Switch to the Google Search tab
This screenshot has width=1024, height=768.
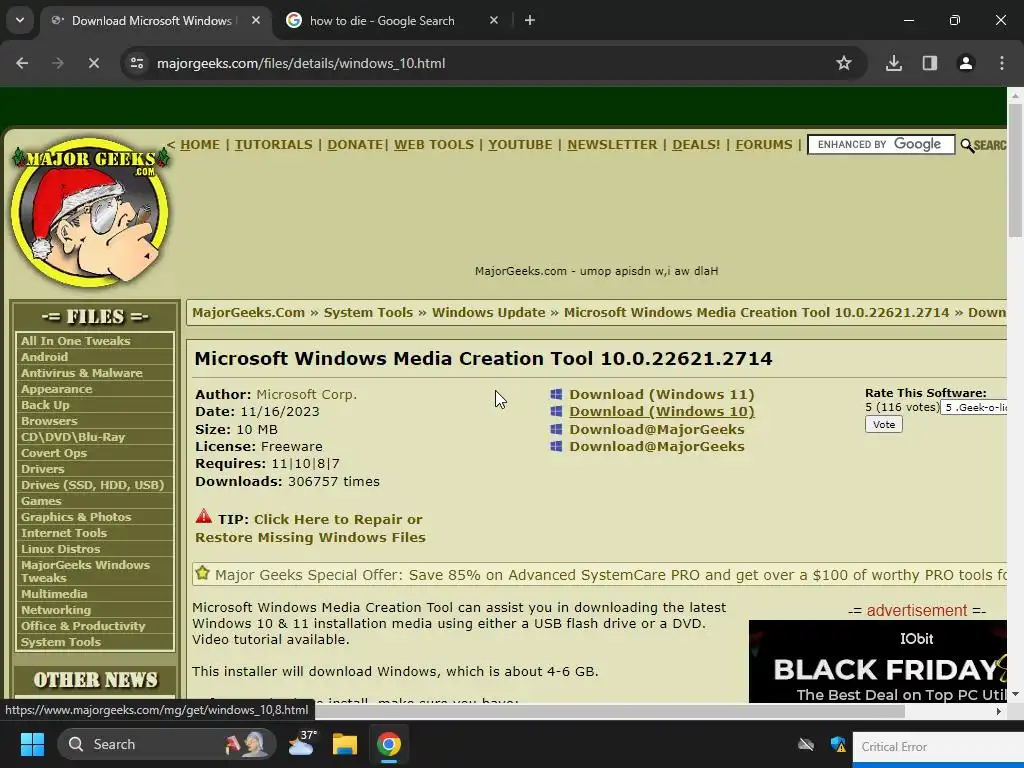[x=381, y=21]
